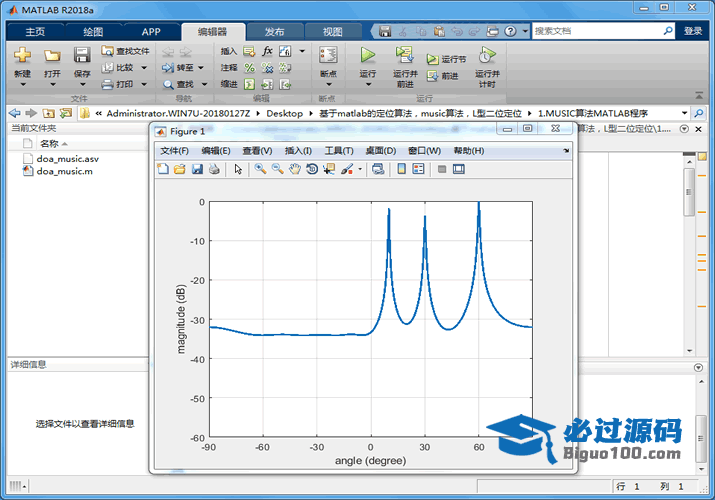Click Find Files (查找文件) button
Screen dimensions: 715x500
pyautogui.click(x=125, y=51)
